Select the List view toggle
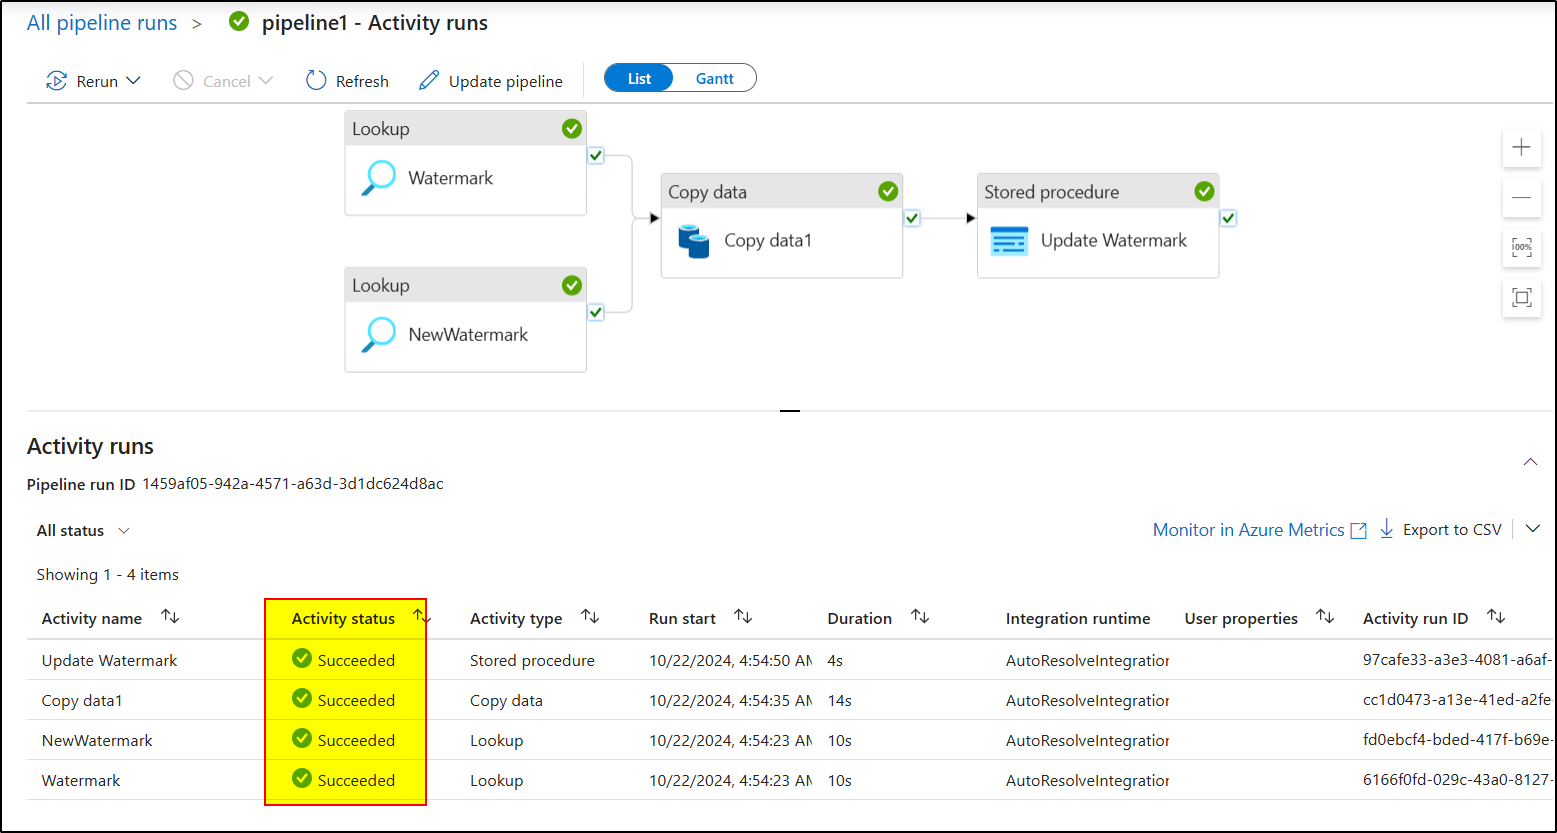 (639, 78)
